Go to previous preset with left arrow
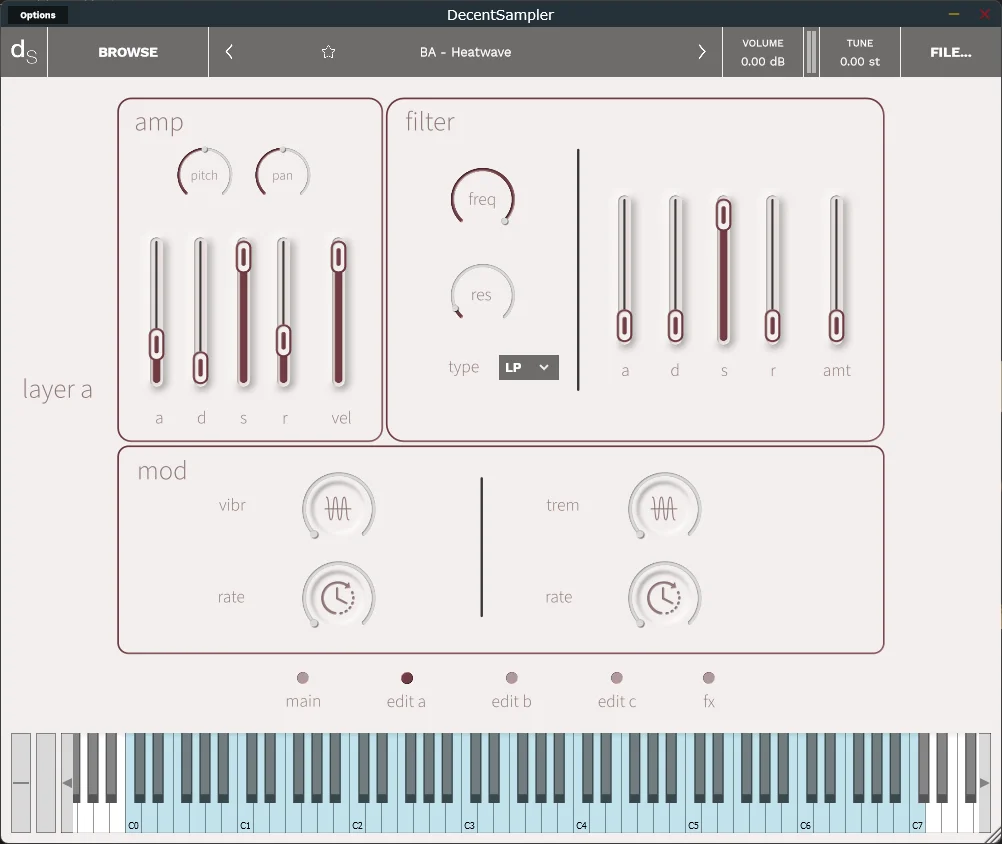The height and width of the screenshot is (844, 1002). coord(229,52)
